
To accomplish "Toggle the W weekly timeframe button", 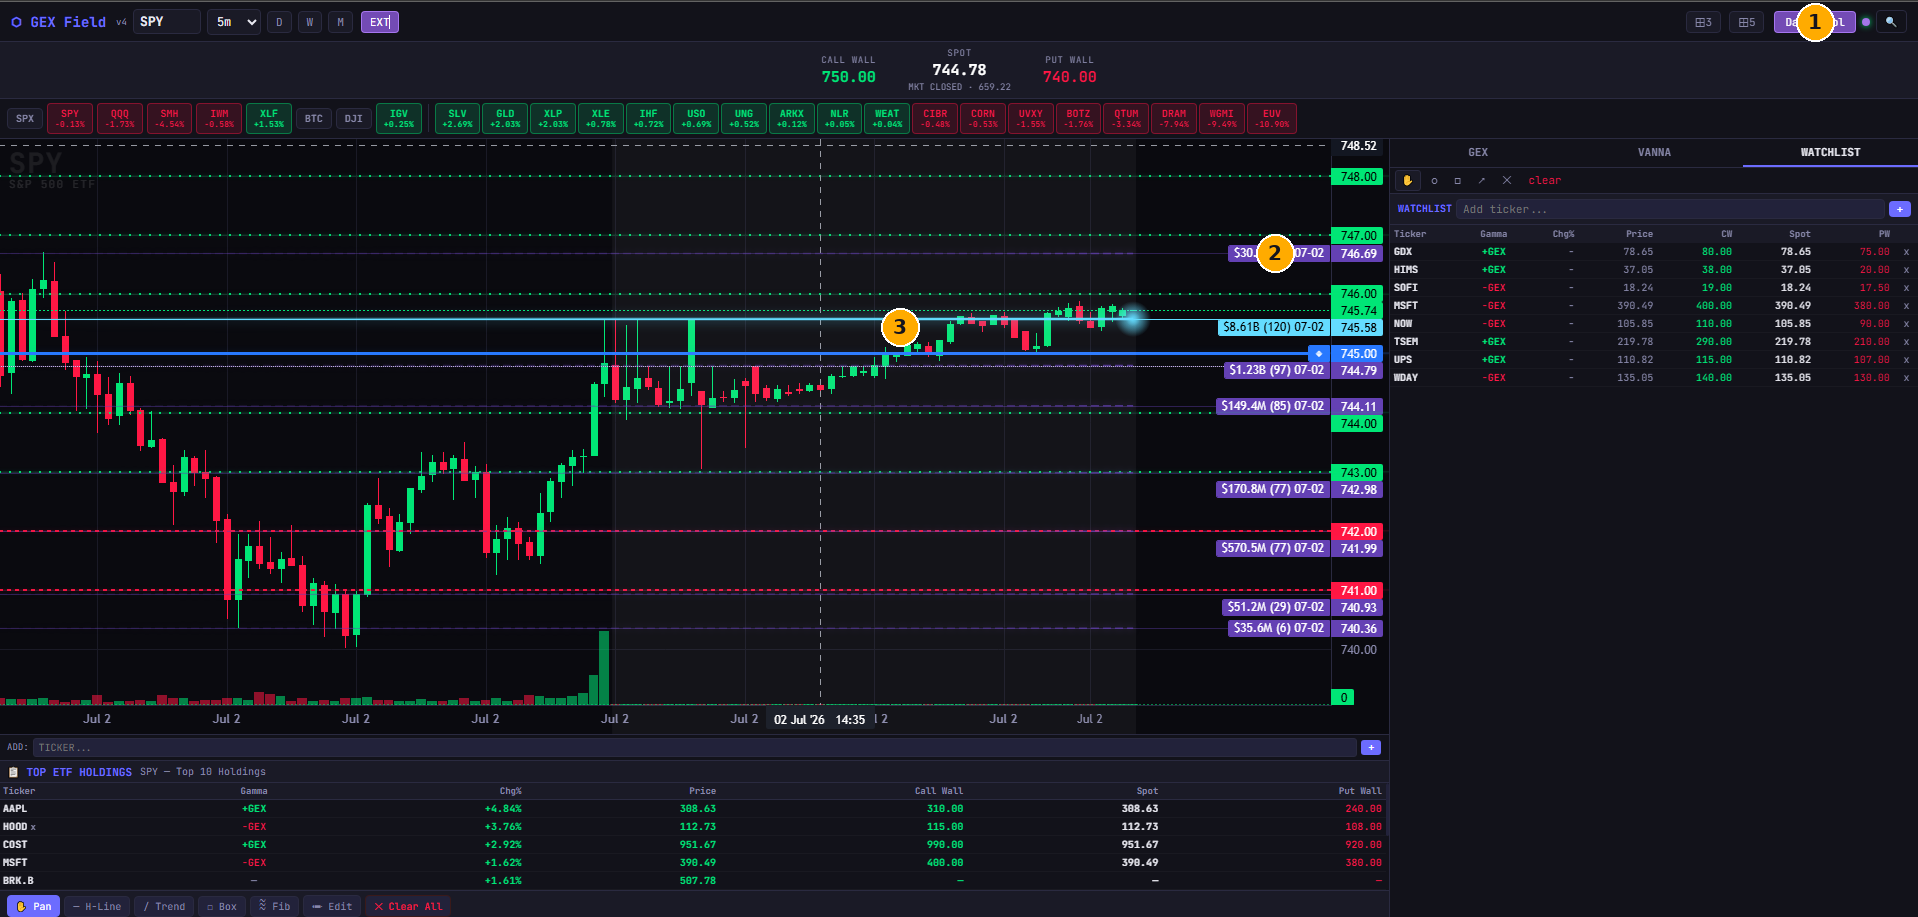I will (310, 22).
